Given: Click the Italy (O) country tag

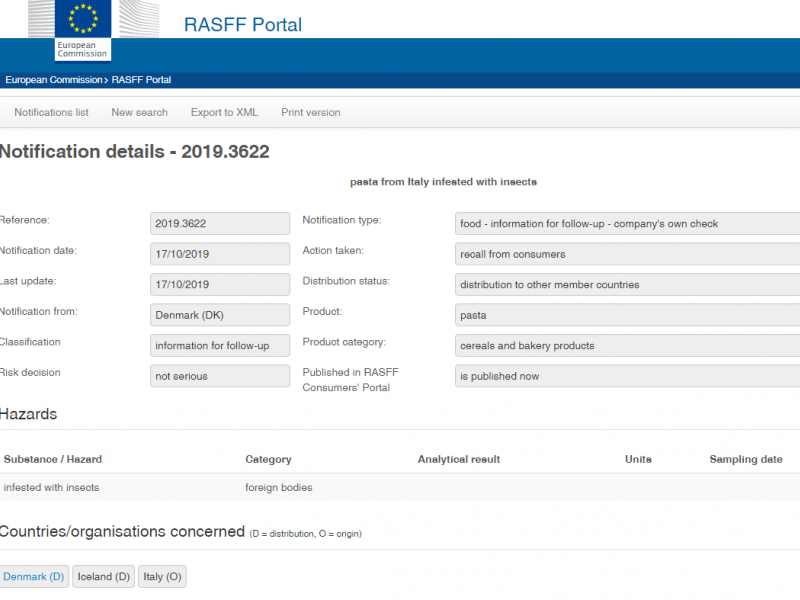Looking at the screenshot, I should coord(162,577).
